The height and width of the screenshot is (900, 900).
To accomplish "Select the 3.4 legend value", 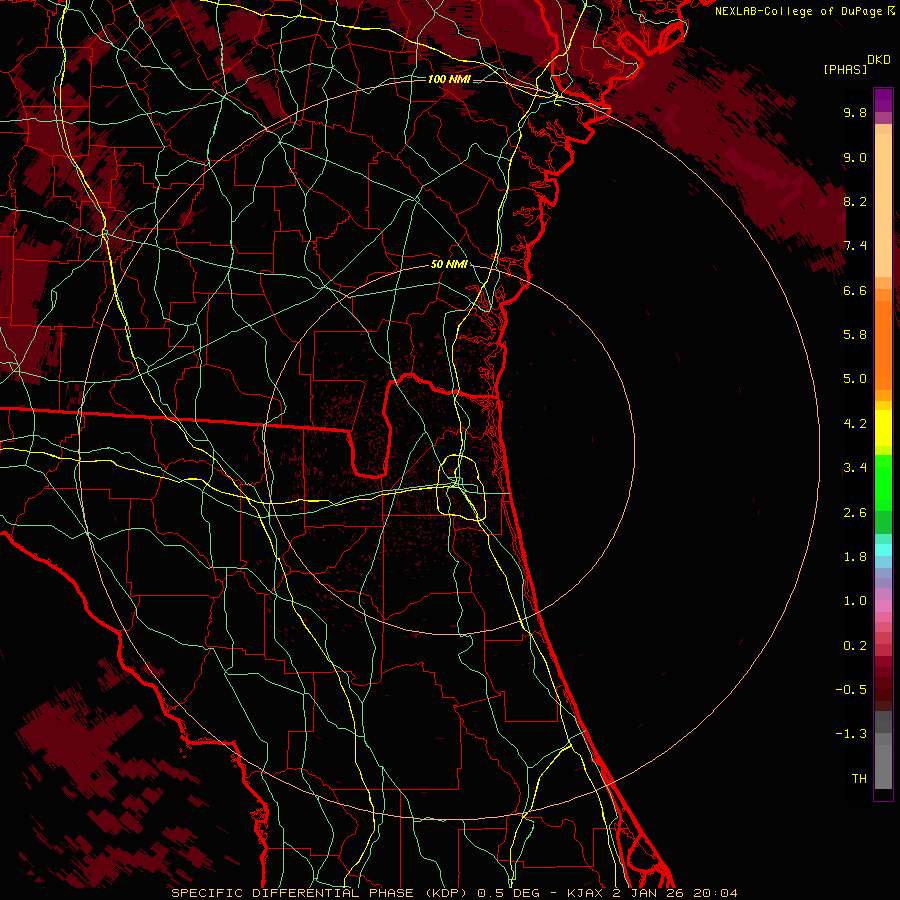I will click(855, 468).
